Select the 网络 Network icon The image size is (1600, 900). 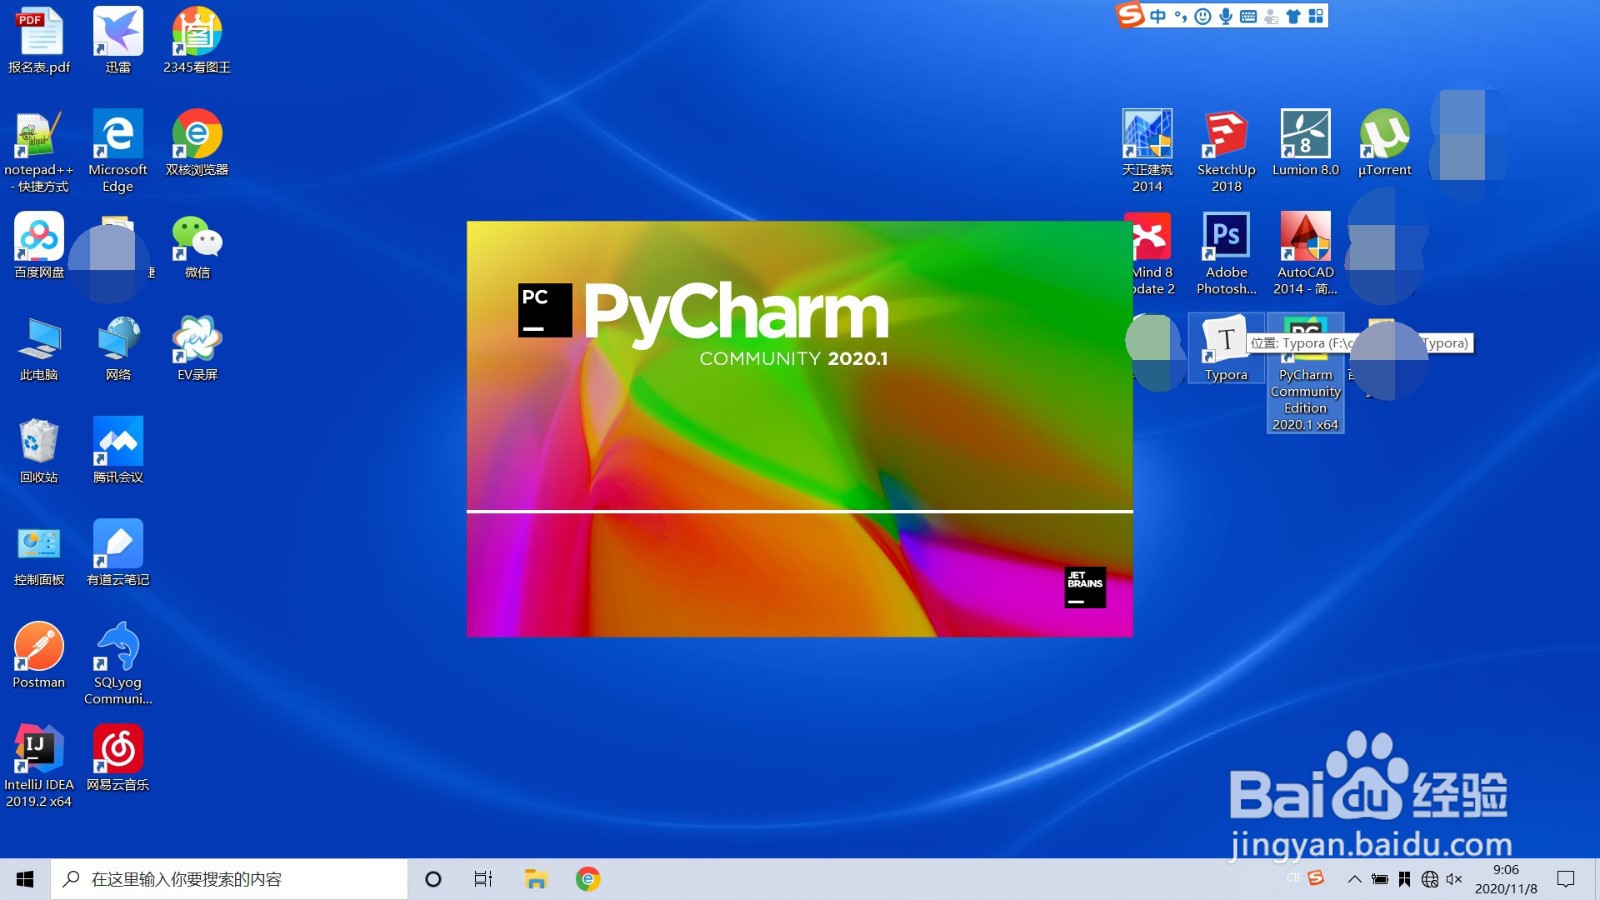point(118,348)
